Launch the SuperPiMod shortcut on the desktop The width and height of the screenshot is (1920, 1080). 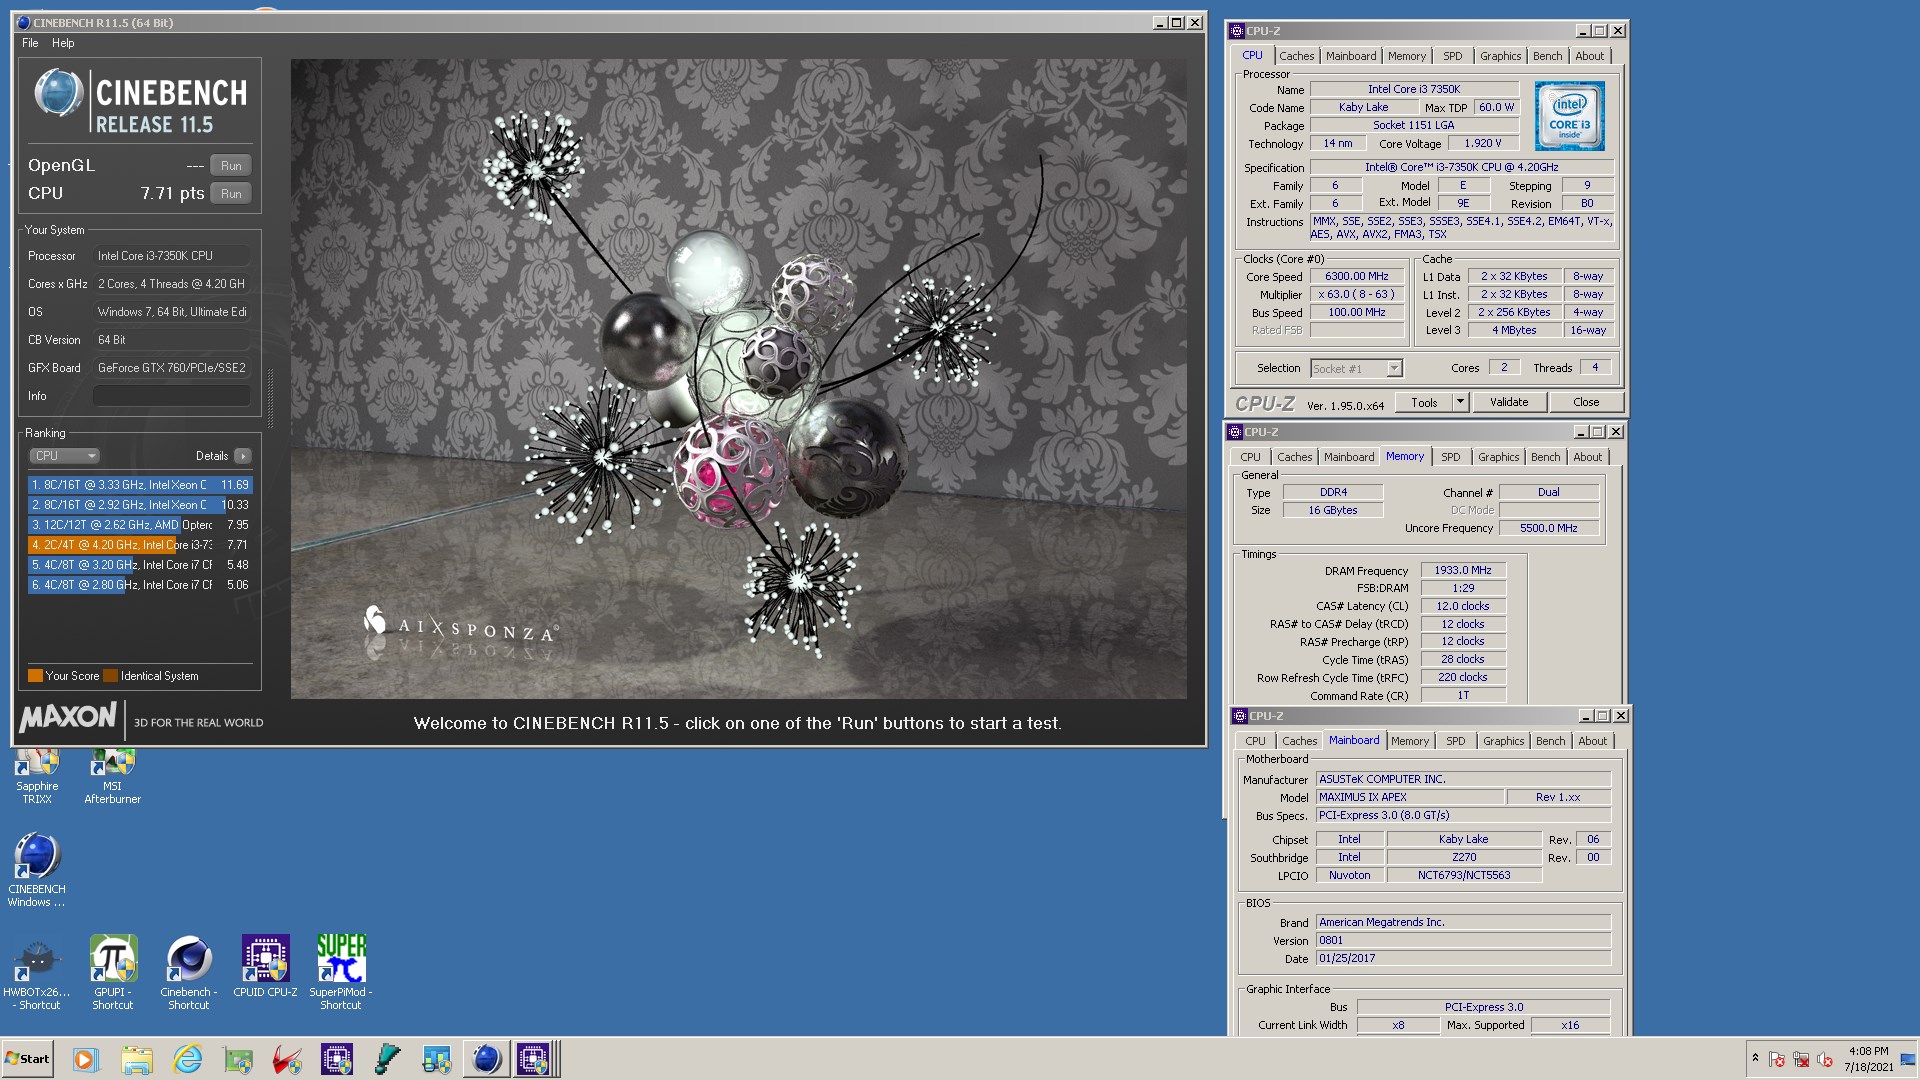[341, 973]
